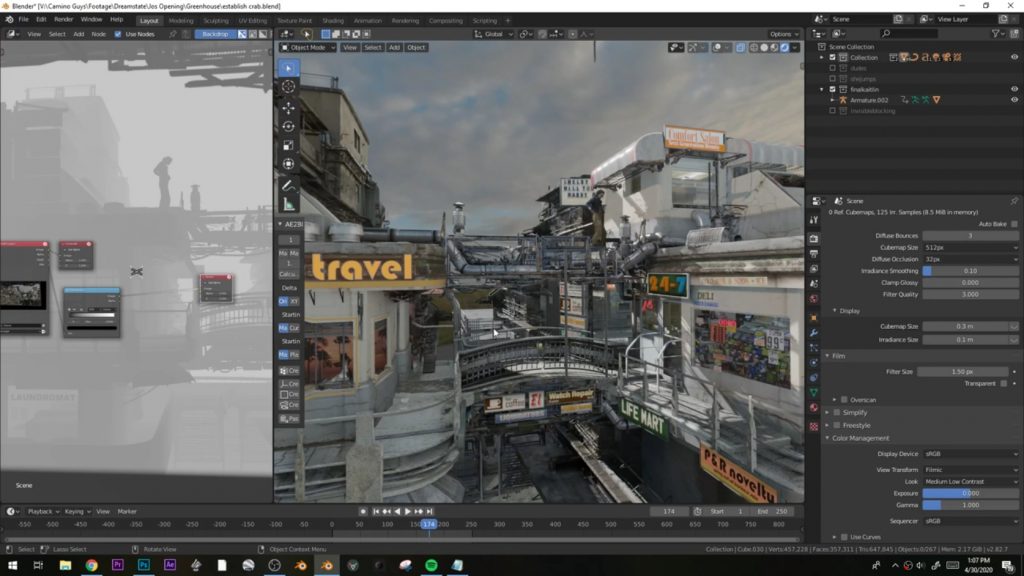Select the Annotate tool
Screen dimensions: 1024x576
(x=288, y=185)
